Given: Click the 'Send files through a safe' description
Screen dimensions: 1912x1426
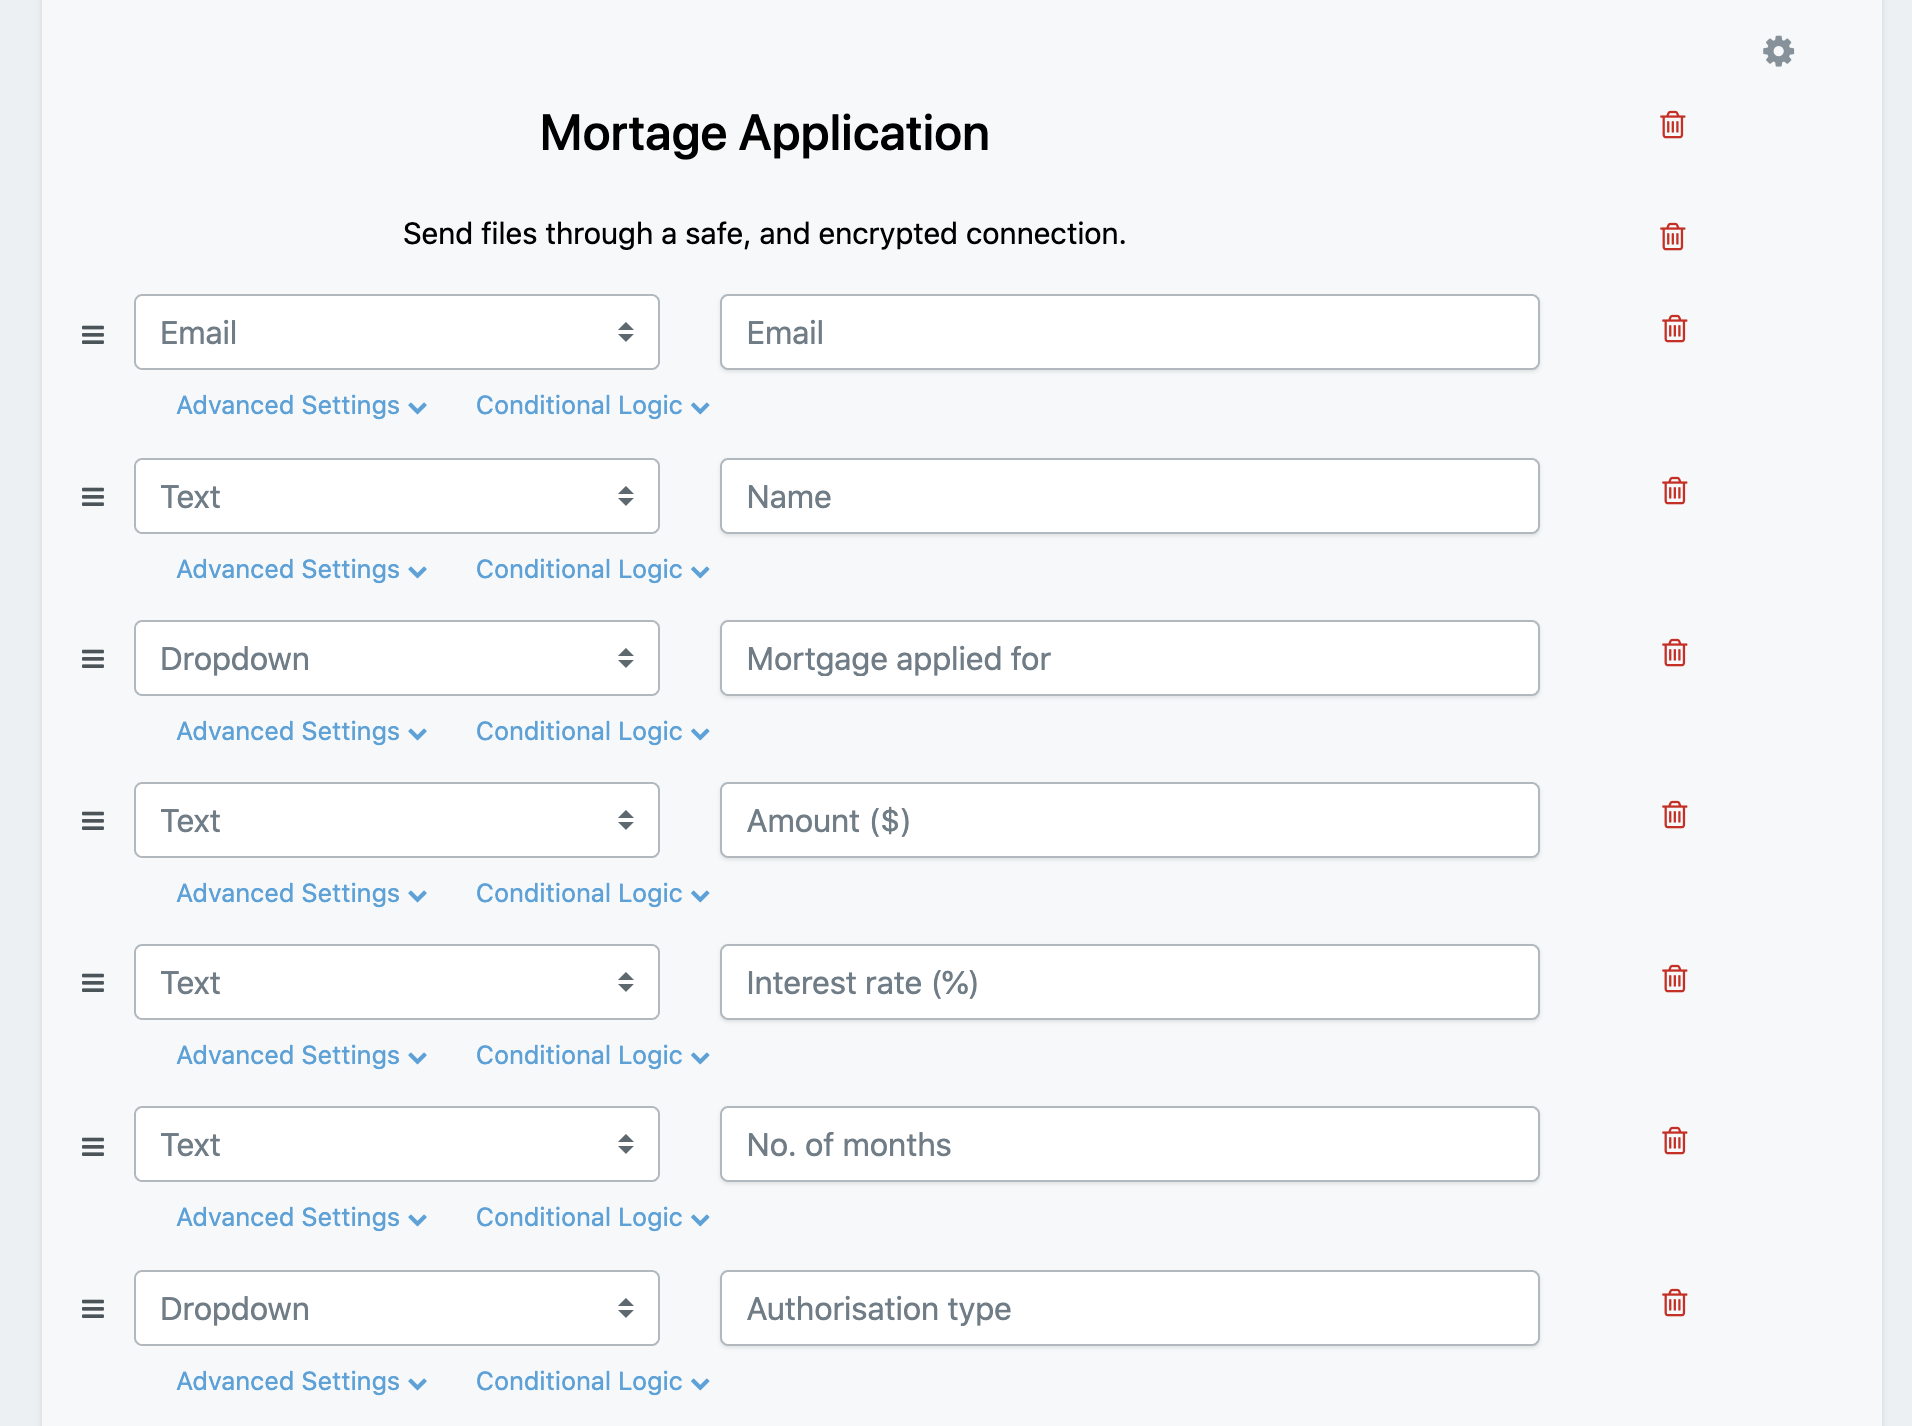Looking at the screenshot, I should click(x=765, y=233).
